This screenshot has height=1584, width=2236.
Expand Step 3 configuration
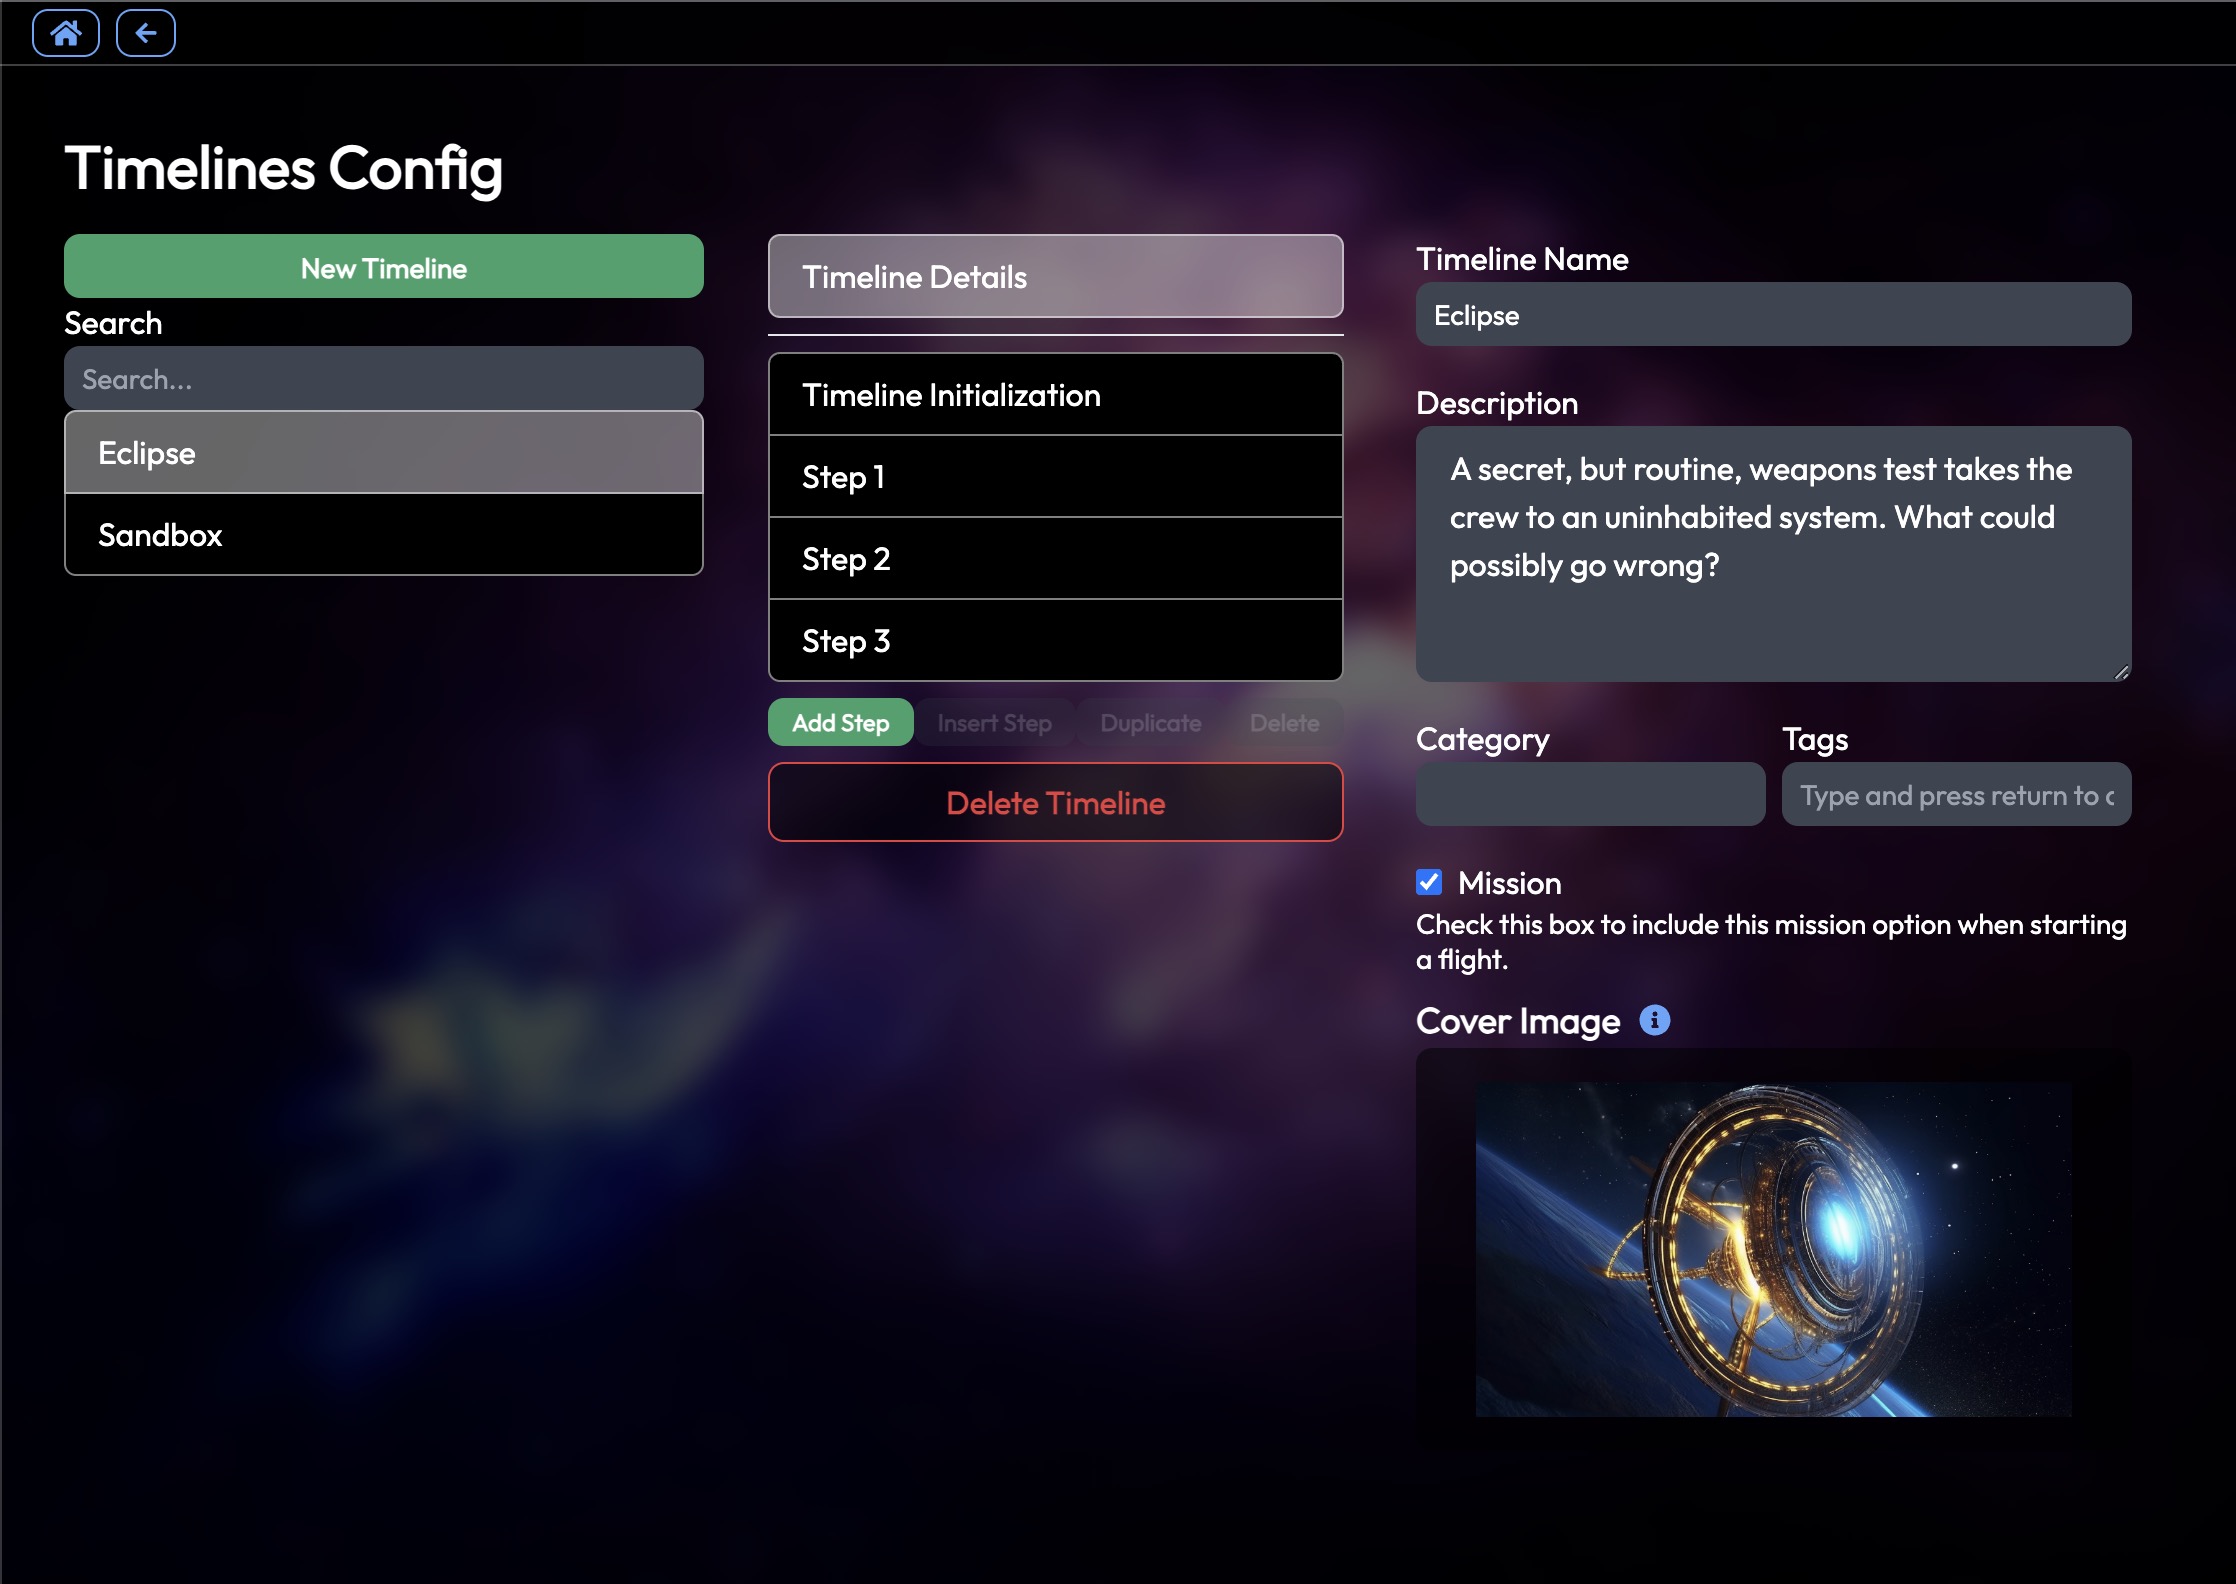tap(1055, 639)
